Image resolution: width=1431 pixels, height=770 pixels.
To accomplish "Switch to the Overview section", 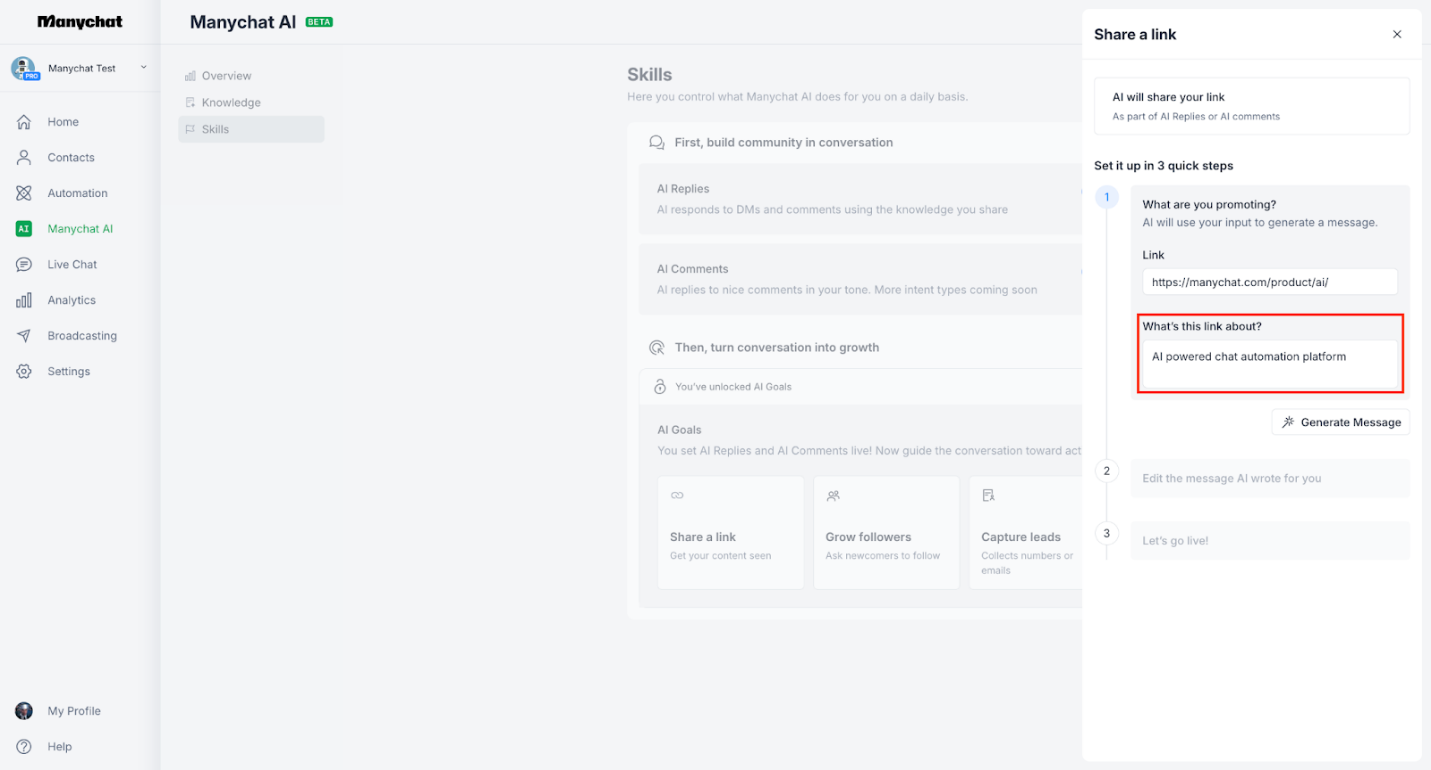I will pos(225,74).
